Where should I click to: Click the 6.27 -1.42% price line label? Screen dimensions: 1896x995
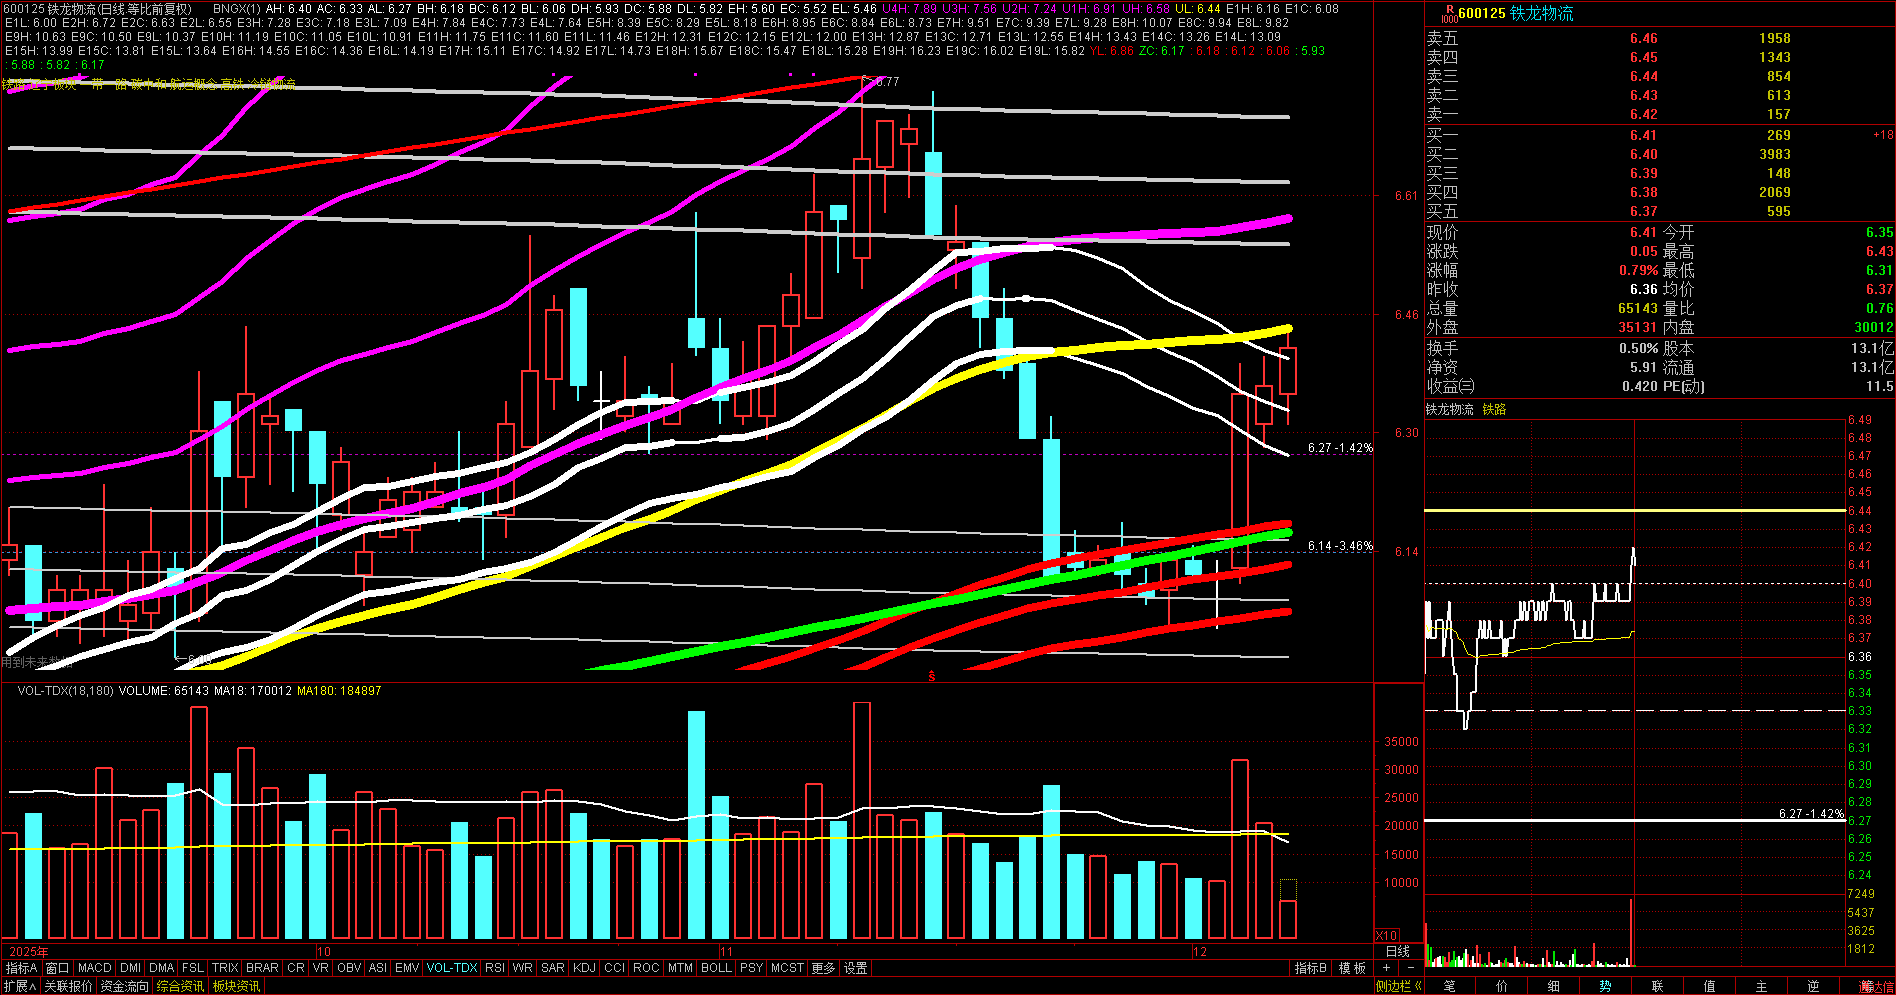[1340, 448]
